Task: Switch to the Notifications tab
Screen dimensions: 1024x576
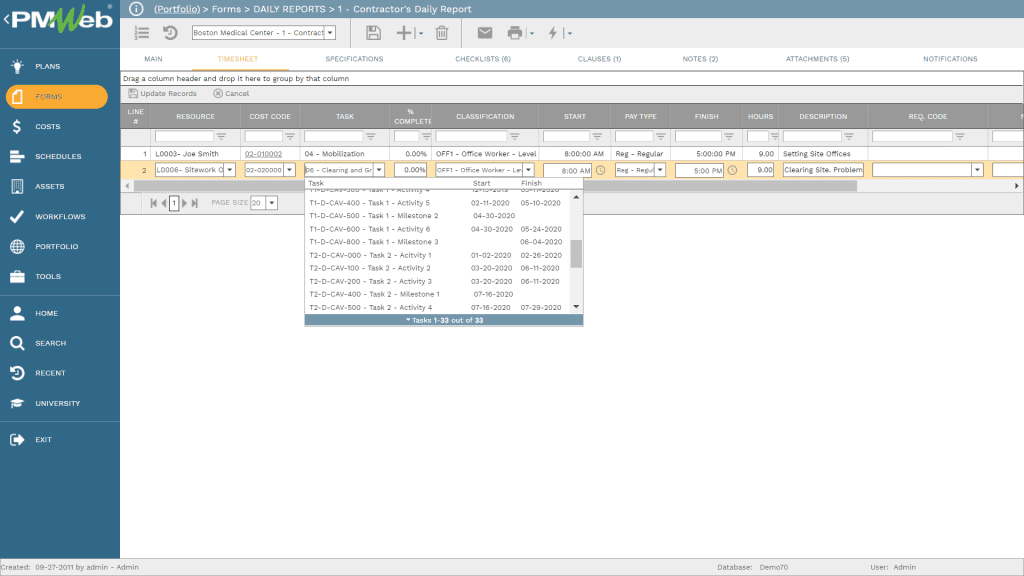Action: [950, 59]
